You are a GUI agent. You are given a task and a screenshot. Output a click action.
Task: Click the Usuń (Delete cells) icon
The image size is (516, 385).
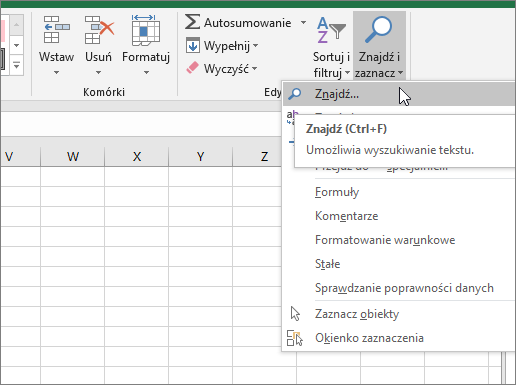(99, 30)
